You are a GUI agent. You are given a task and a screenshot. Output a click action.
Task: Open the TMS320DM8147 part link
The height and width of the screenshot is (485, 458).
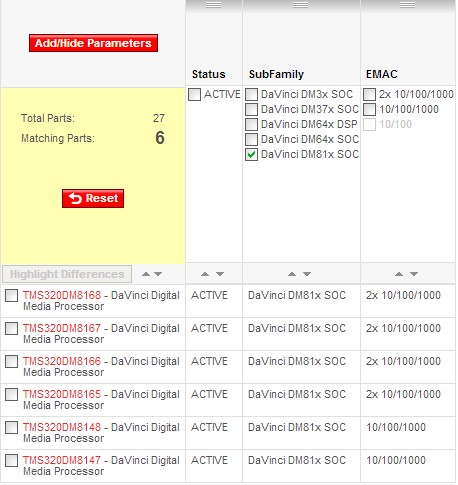pyautogui.click(x=62, y=460)
